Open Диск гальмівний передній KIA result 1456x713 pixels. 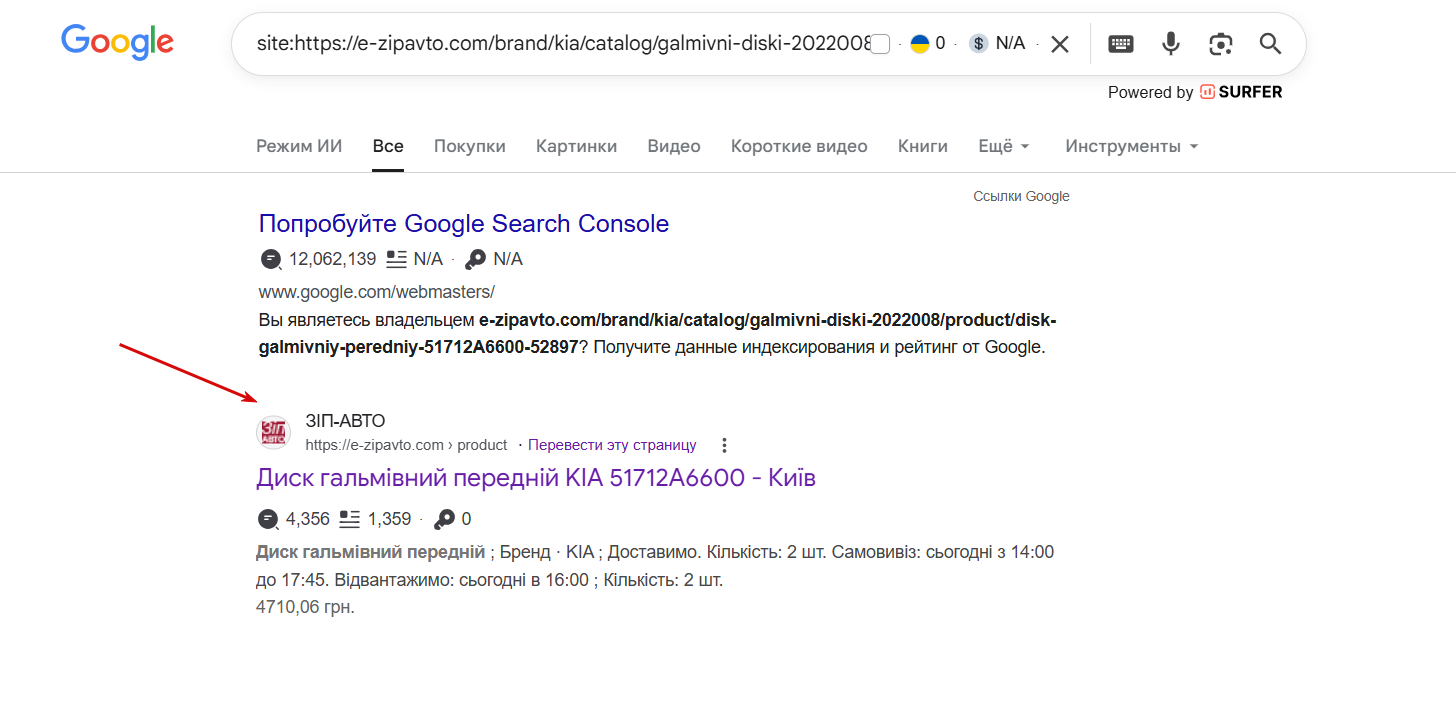[x=536, y=478]
